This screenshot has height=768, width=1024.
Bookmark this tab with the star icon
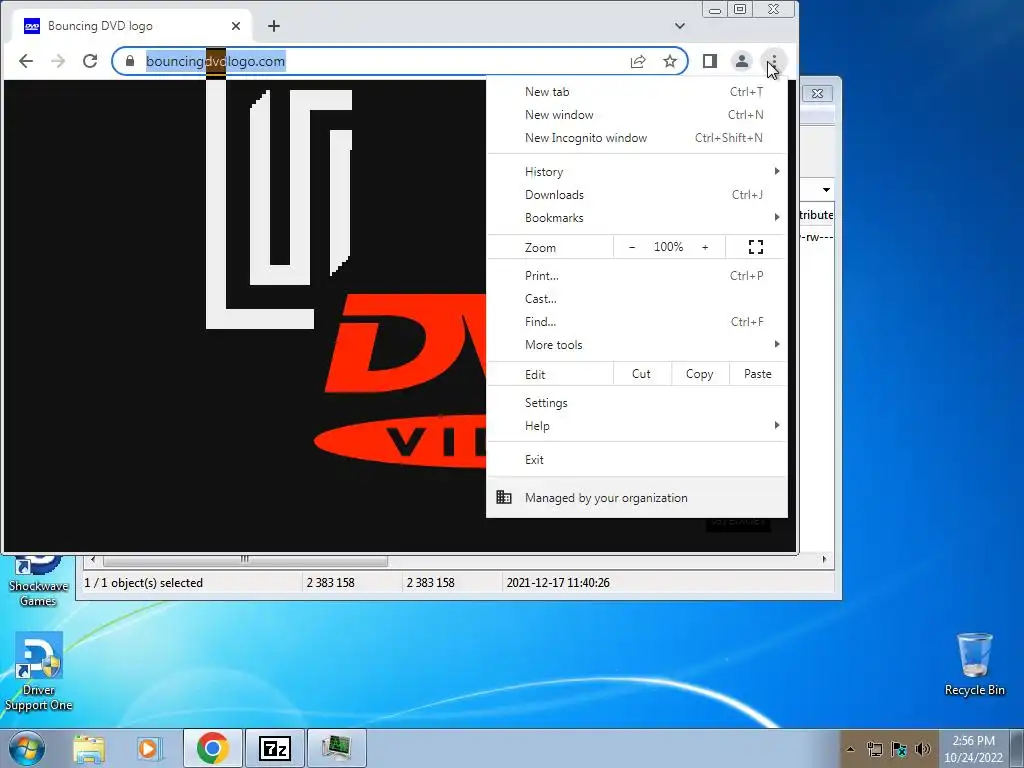[x=670, y=61]
